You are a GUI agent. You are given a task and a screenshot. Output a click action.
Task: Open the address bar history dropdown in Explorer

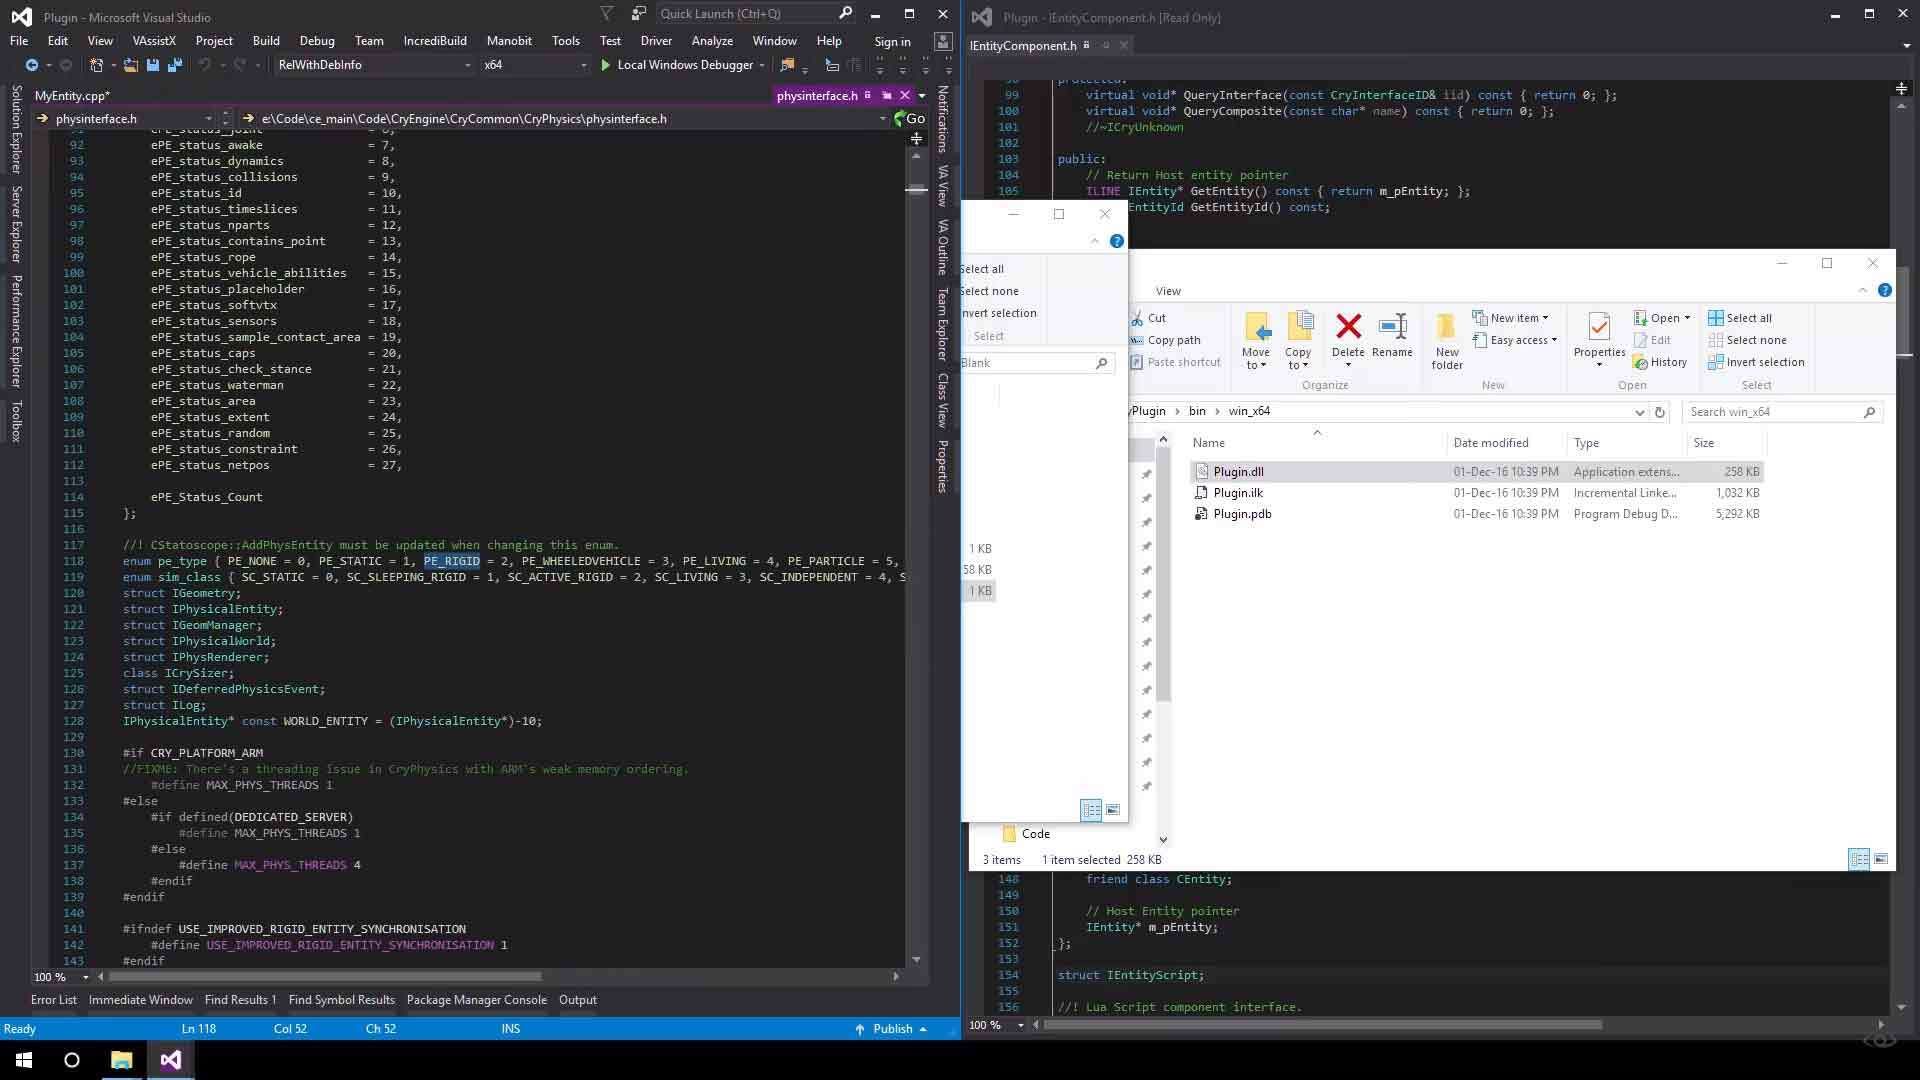point(1639,412)
